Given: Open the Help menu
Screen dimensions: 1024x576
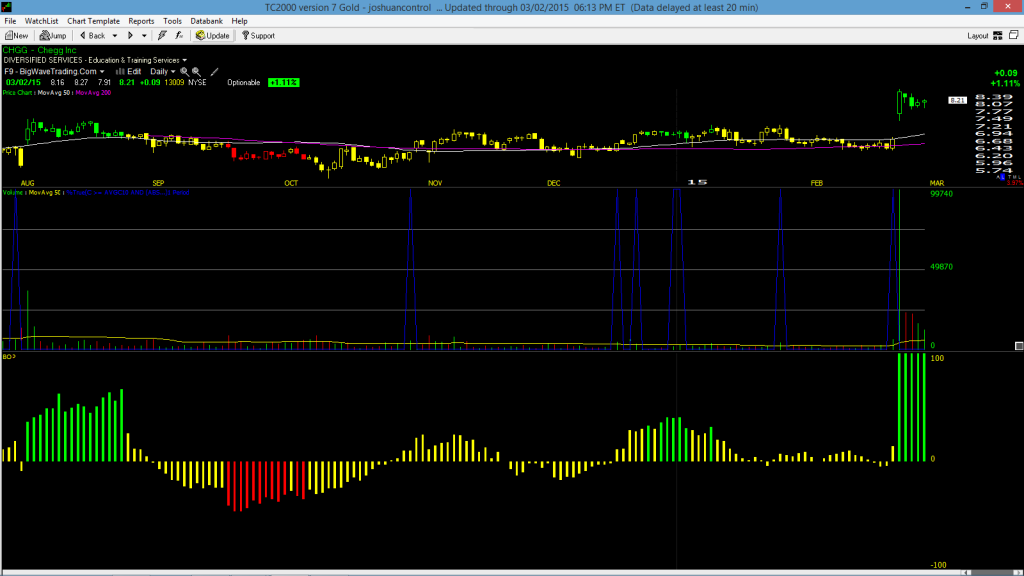Looking at the screenshot, I should pos(240,21).
